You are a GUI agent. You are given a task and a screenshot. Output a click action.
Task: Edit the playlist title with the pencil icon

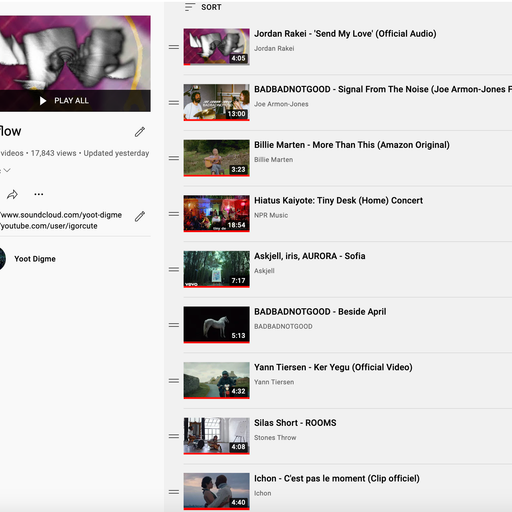pyautogui.click(x=140, y=132)
